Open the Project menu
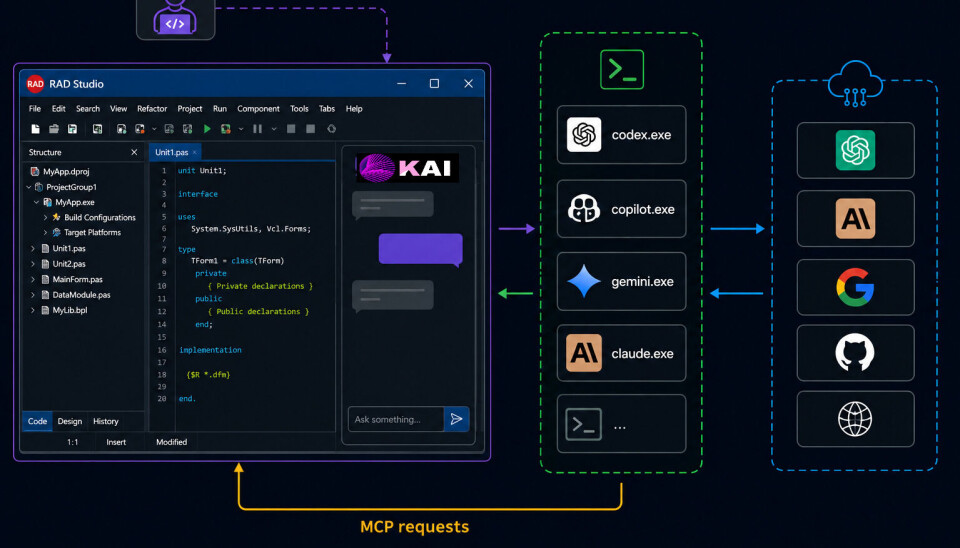This screenshot has width=960, height=548. point(190,108)
